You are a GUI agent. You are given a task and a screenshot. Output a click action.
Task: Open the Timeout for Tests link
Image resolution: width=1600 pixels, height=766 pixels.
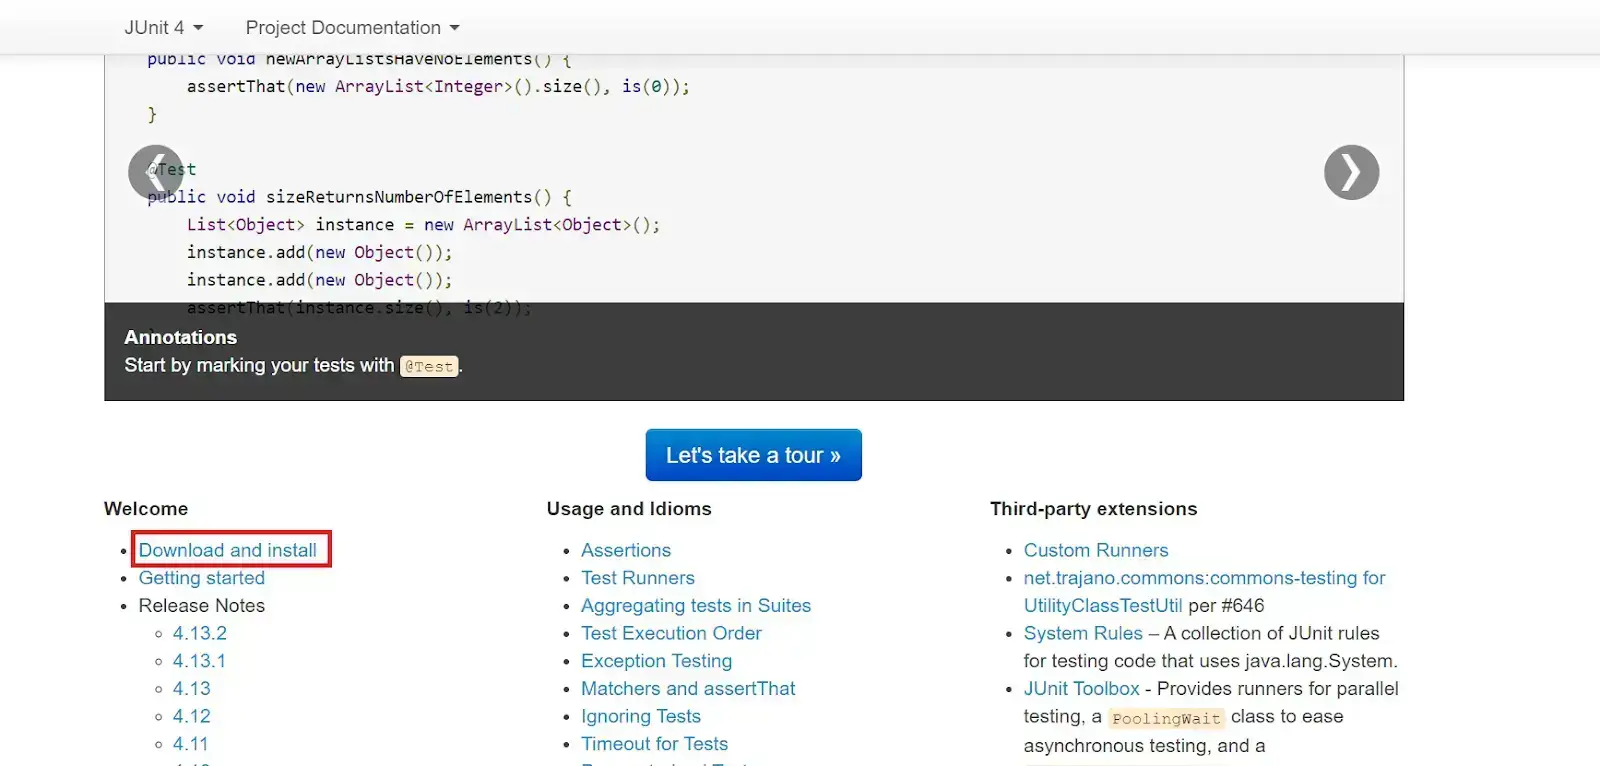point(655,744)
